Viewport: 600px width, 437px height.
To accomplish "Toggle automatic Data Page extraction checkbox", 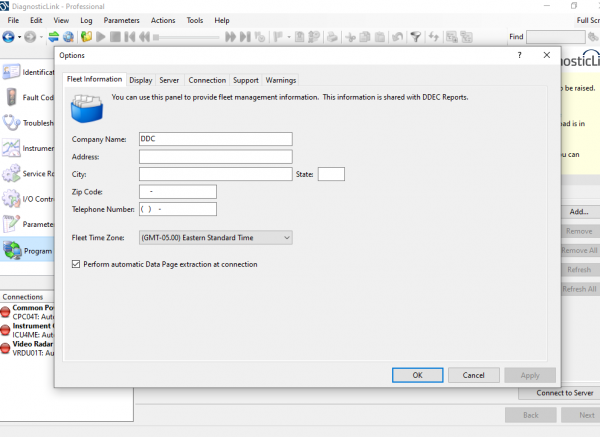I will click(x=76, y=264).
